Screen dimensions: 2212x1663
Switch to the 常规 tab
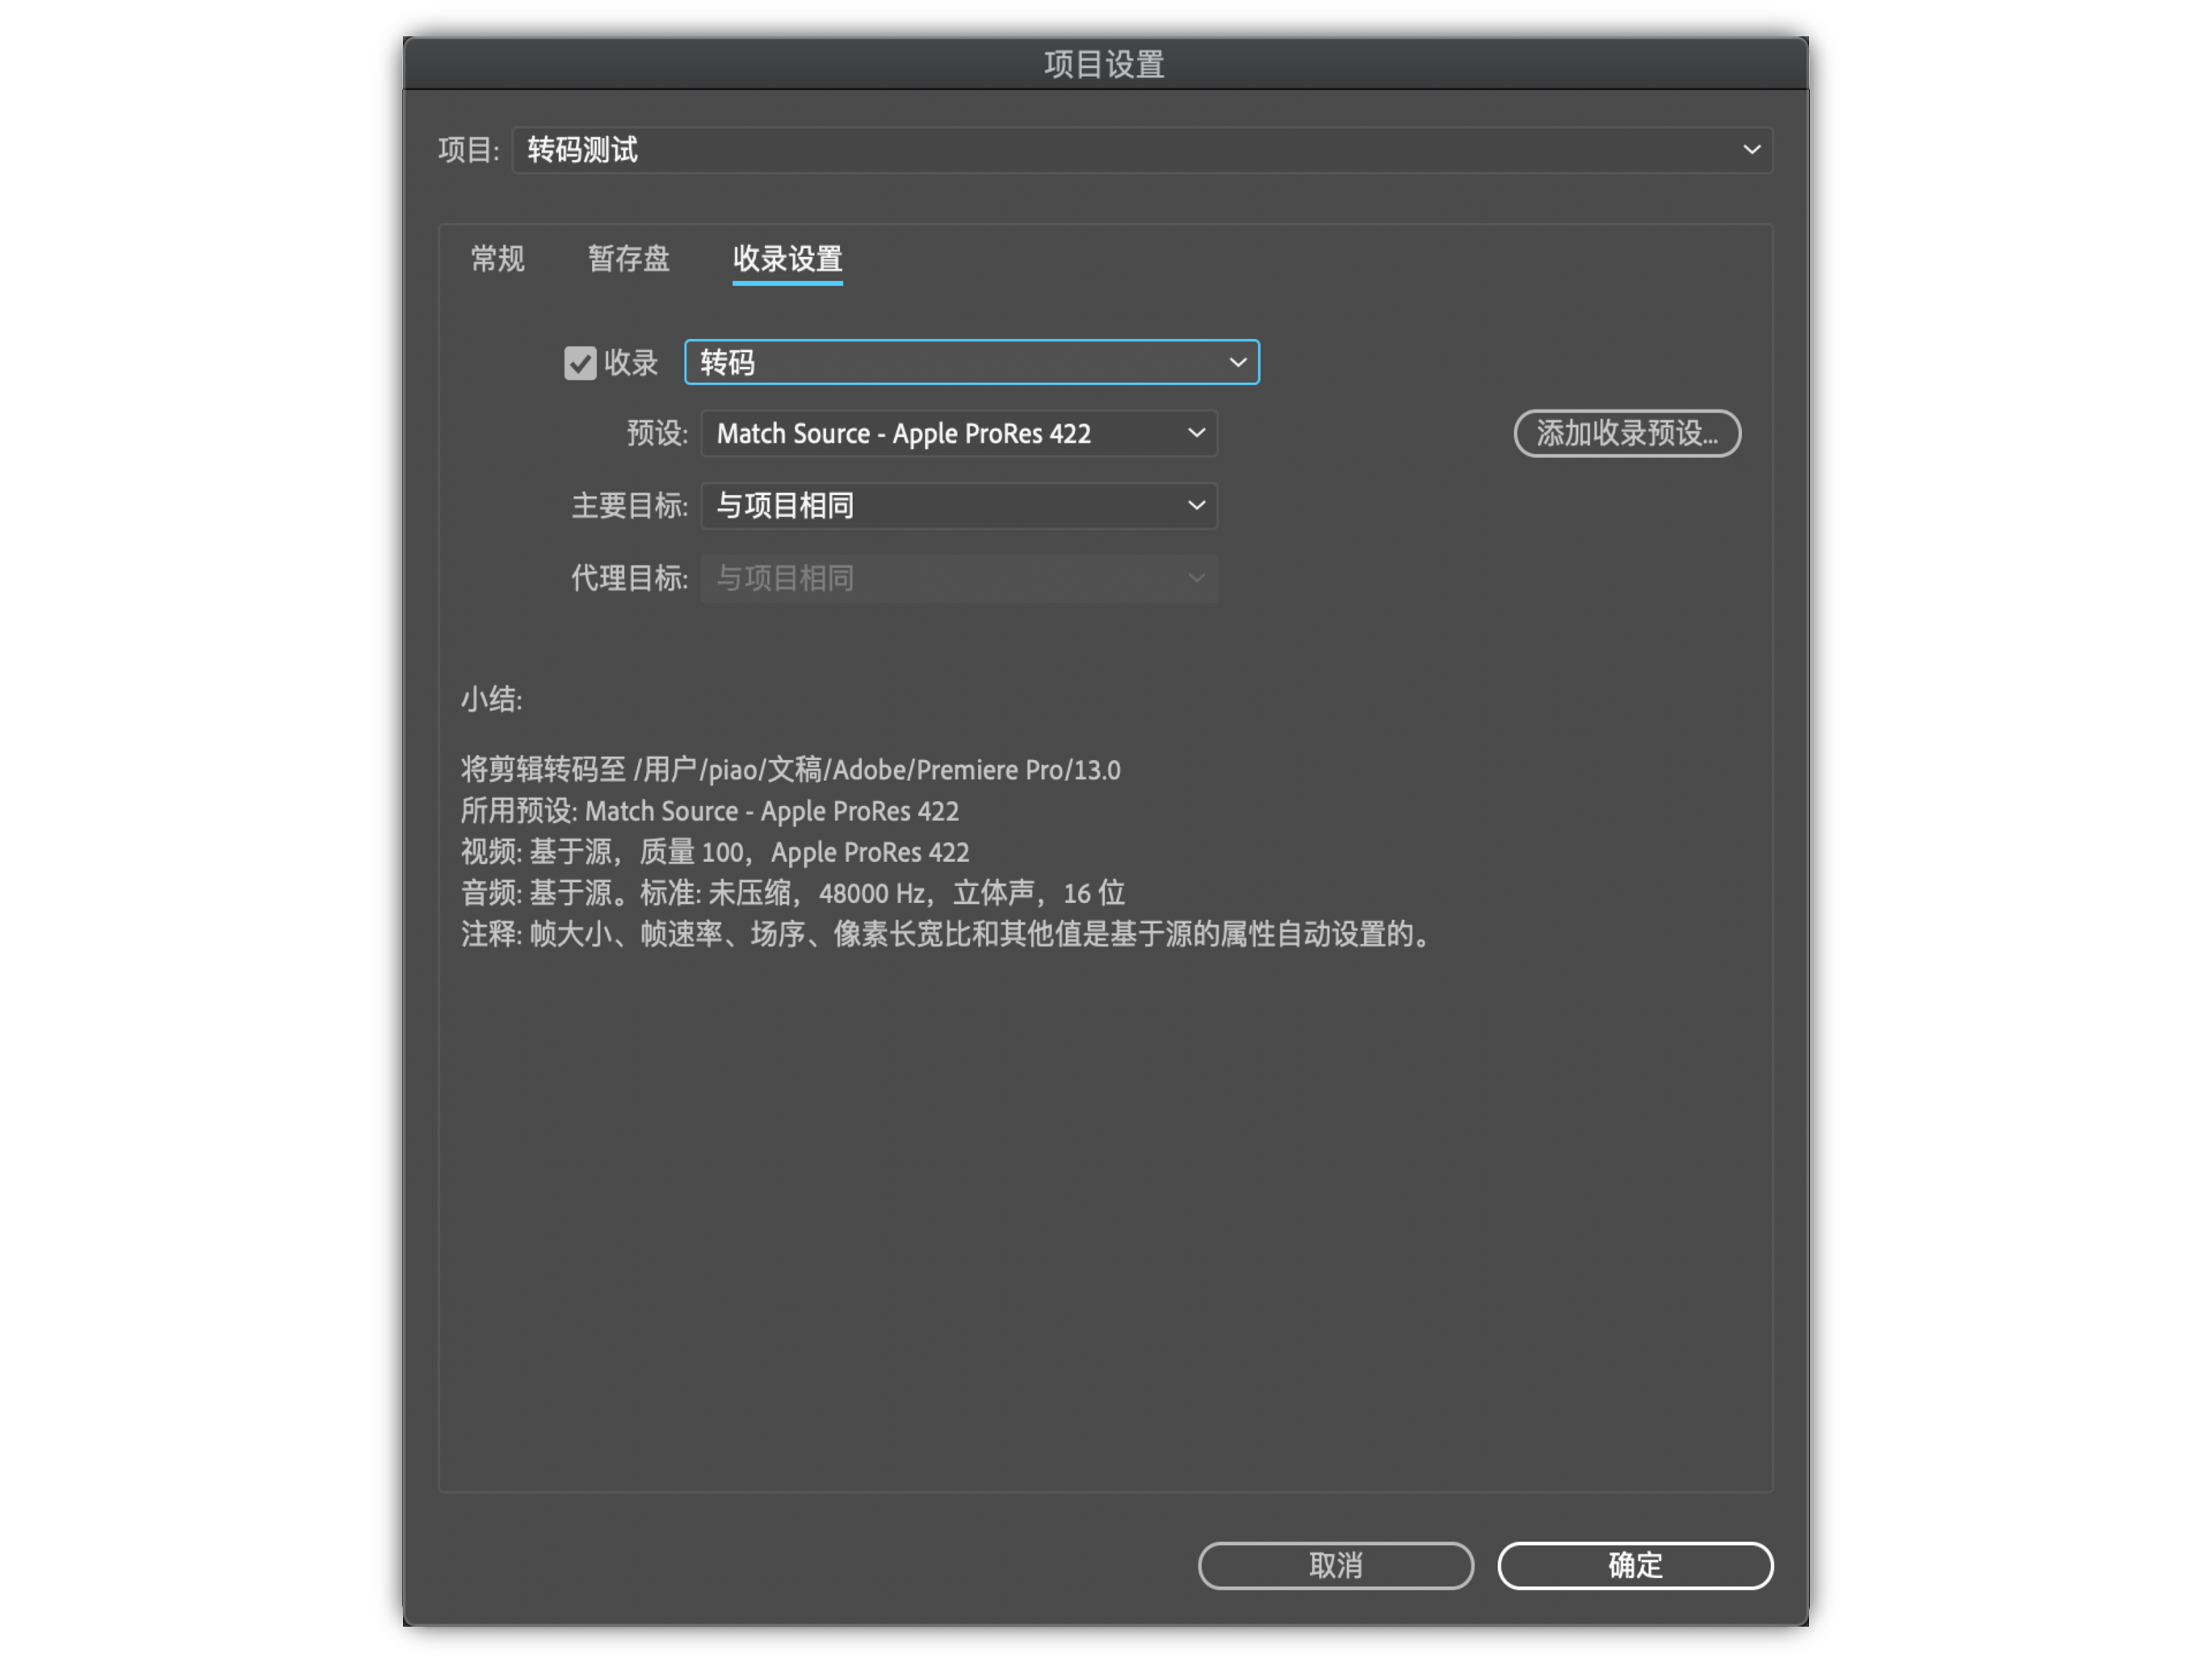(x=497, y=260)
